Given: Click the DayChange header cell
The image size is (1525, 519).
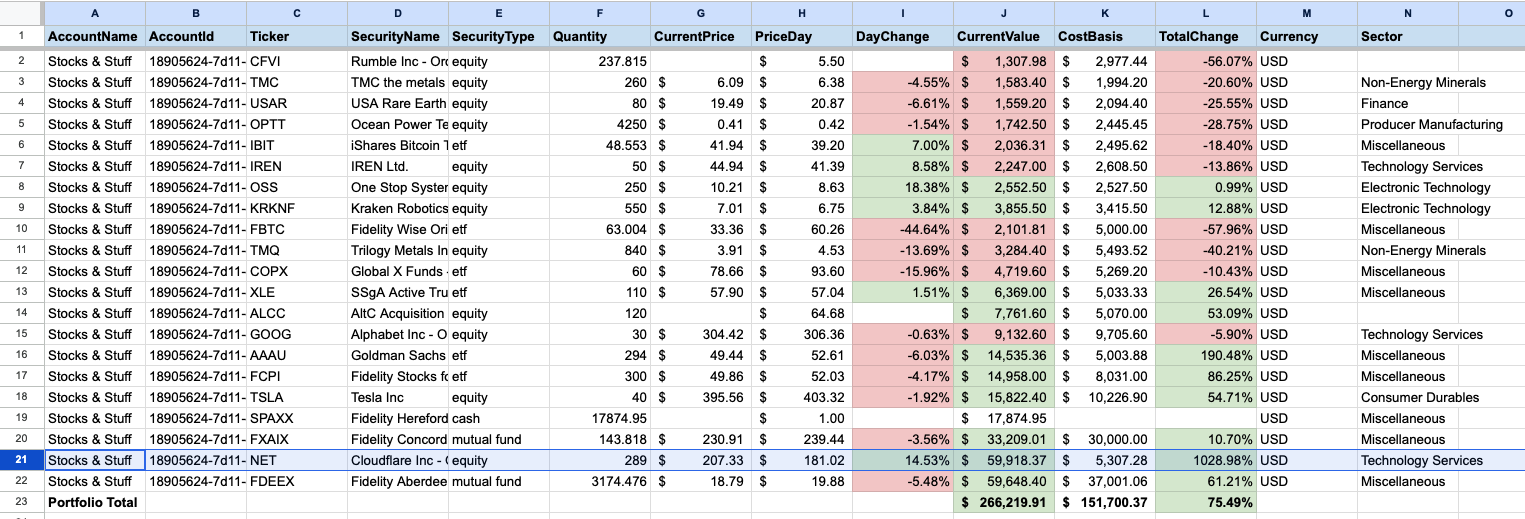Looking at the screenshot, I should click(903, 36).
